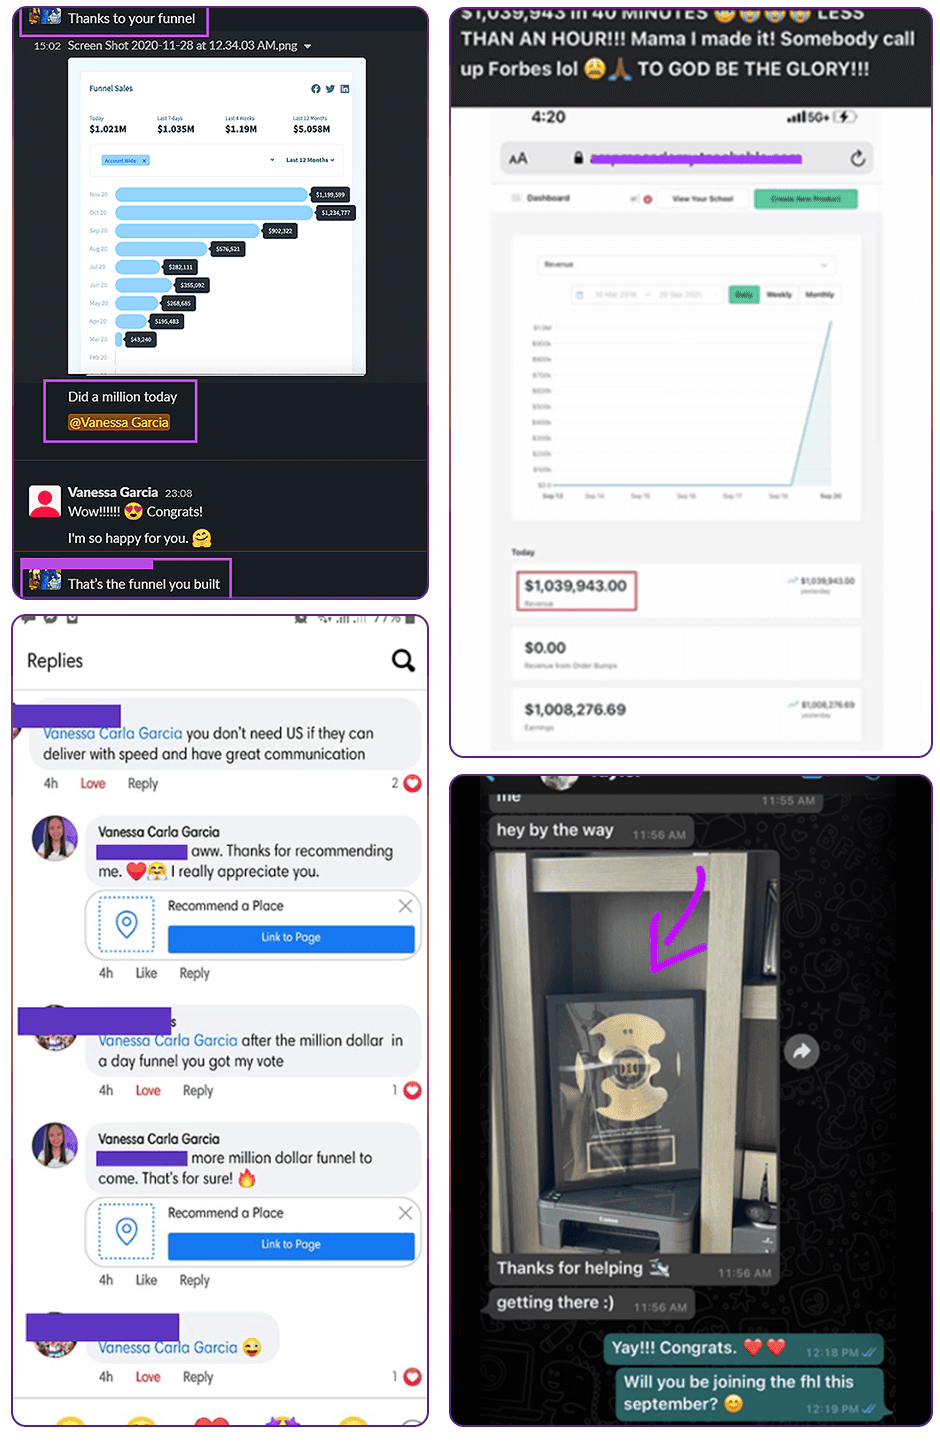Click the LinkedIn share icon on Funnel Sales
Screen dimensions: 940x1444
345,89
